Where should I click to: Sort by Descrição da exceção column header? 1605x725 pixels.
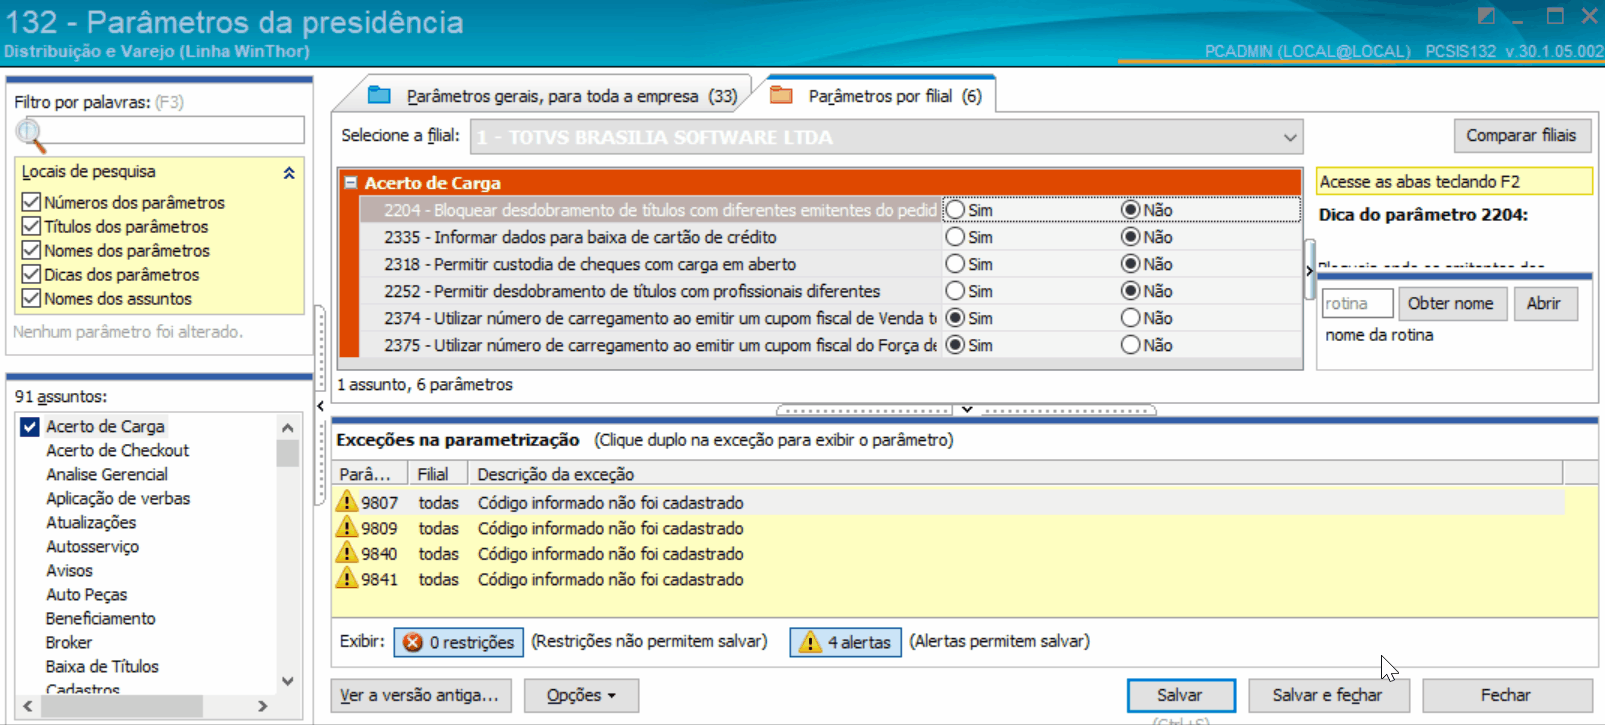[1015, 474]
